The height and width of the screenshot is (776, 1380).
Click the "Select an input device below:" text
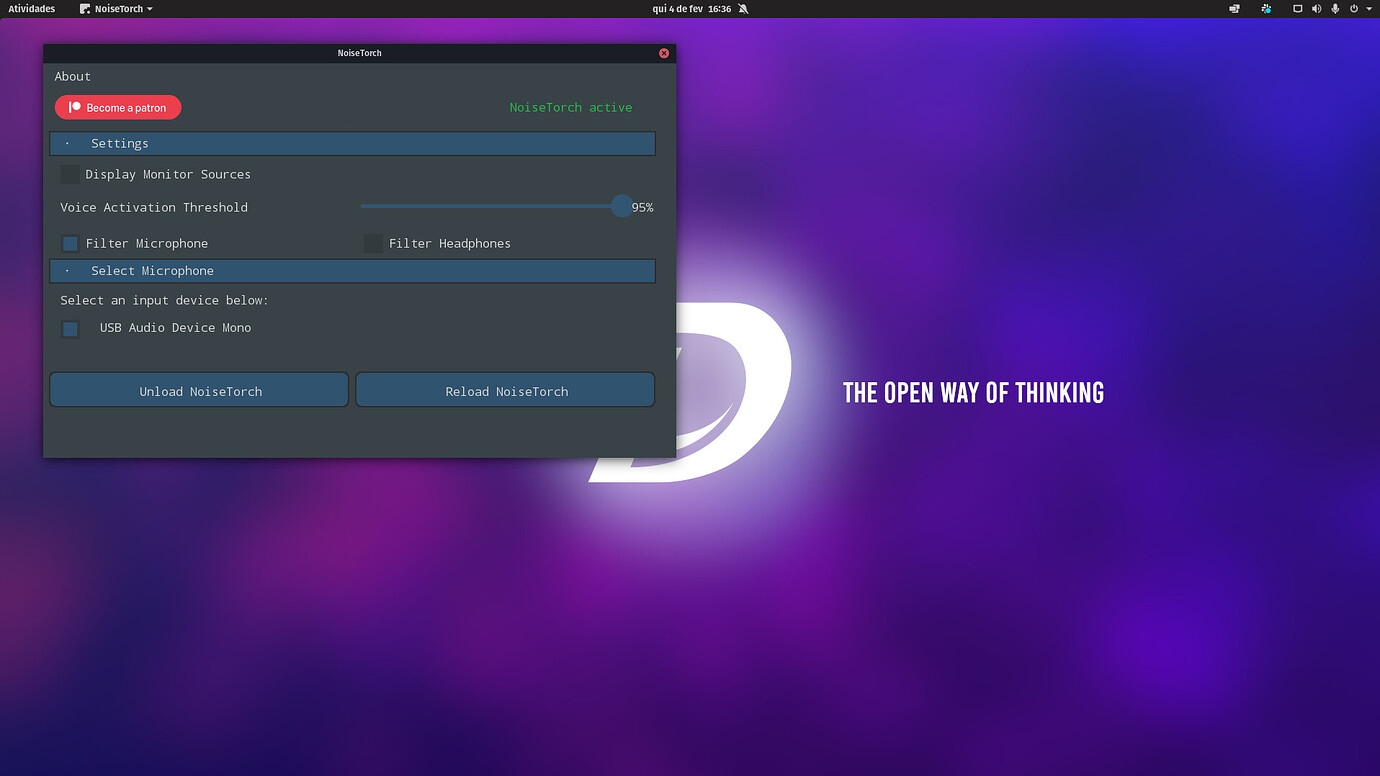(164, 301)
